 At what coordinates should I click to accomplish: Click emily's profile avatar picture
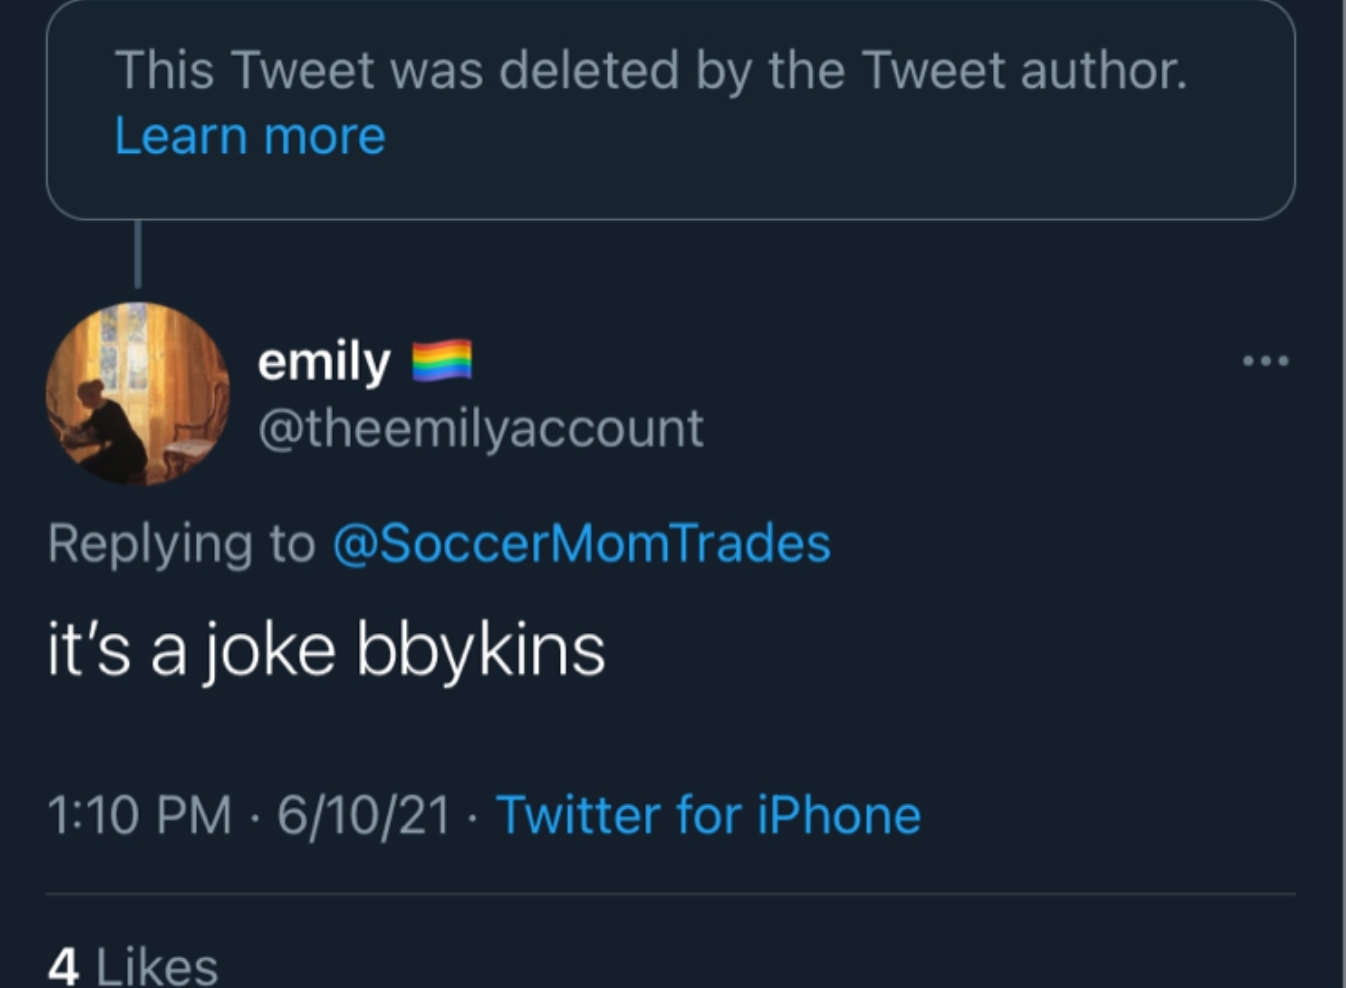137,394
